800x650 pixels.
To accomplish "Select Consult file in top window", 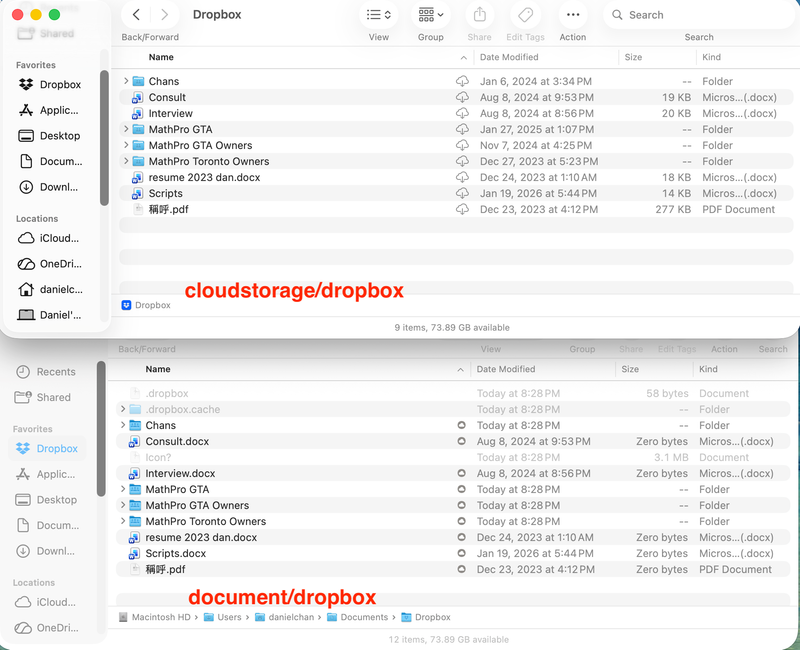I will click(456, 97).
